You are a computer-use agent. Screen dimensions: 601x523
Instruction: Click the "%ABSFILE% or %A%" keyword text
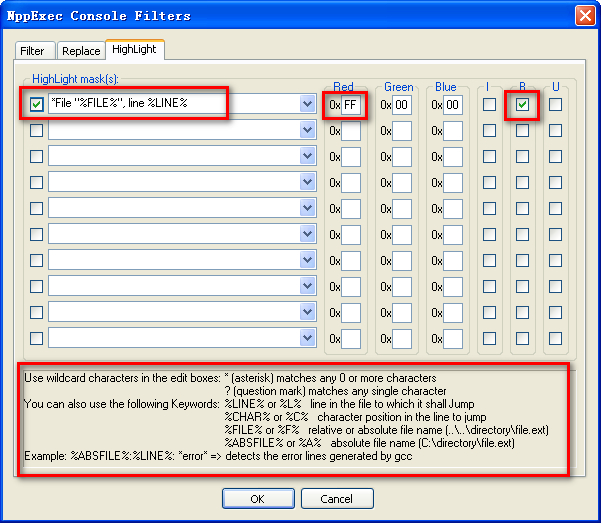(x=273, y=443)
